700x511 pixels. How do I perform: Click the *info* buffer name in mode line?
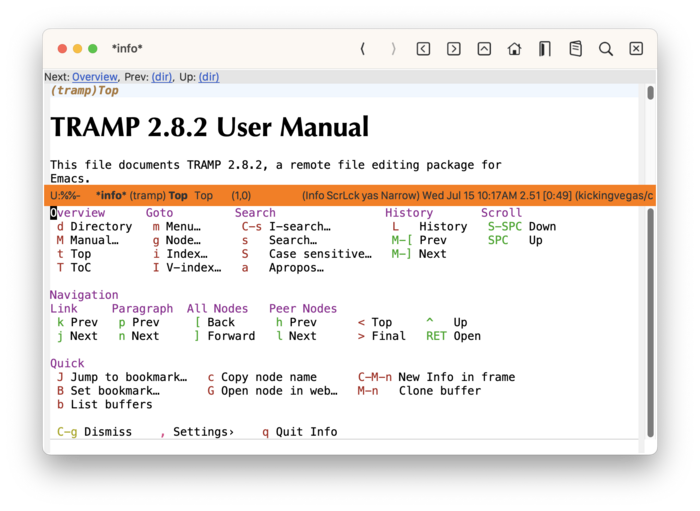pyautogui.click(x=111, y=196)
